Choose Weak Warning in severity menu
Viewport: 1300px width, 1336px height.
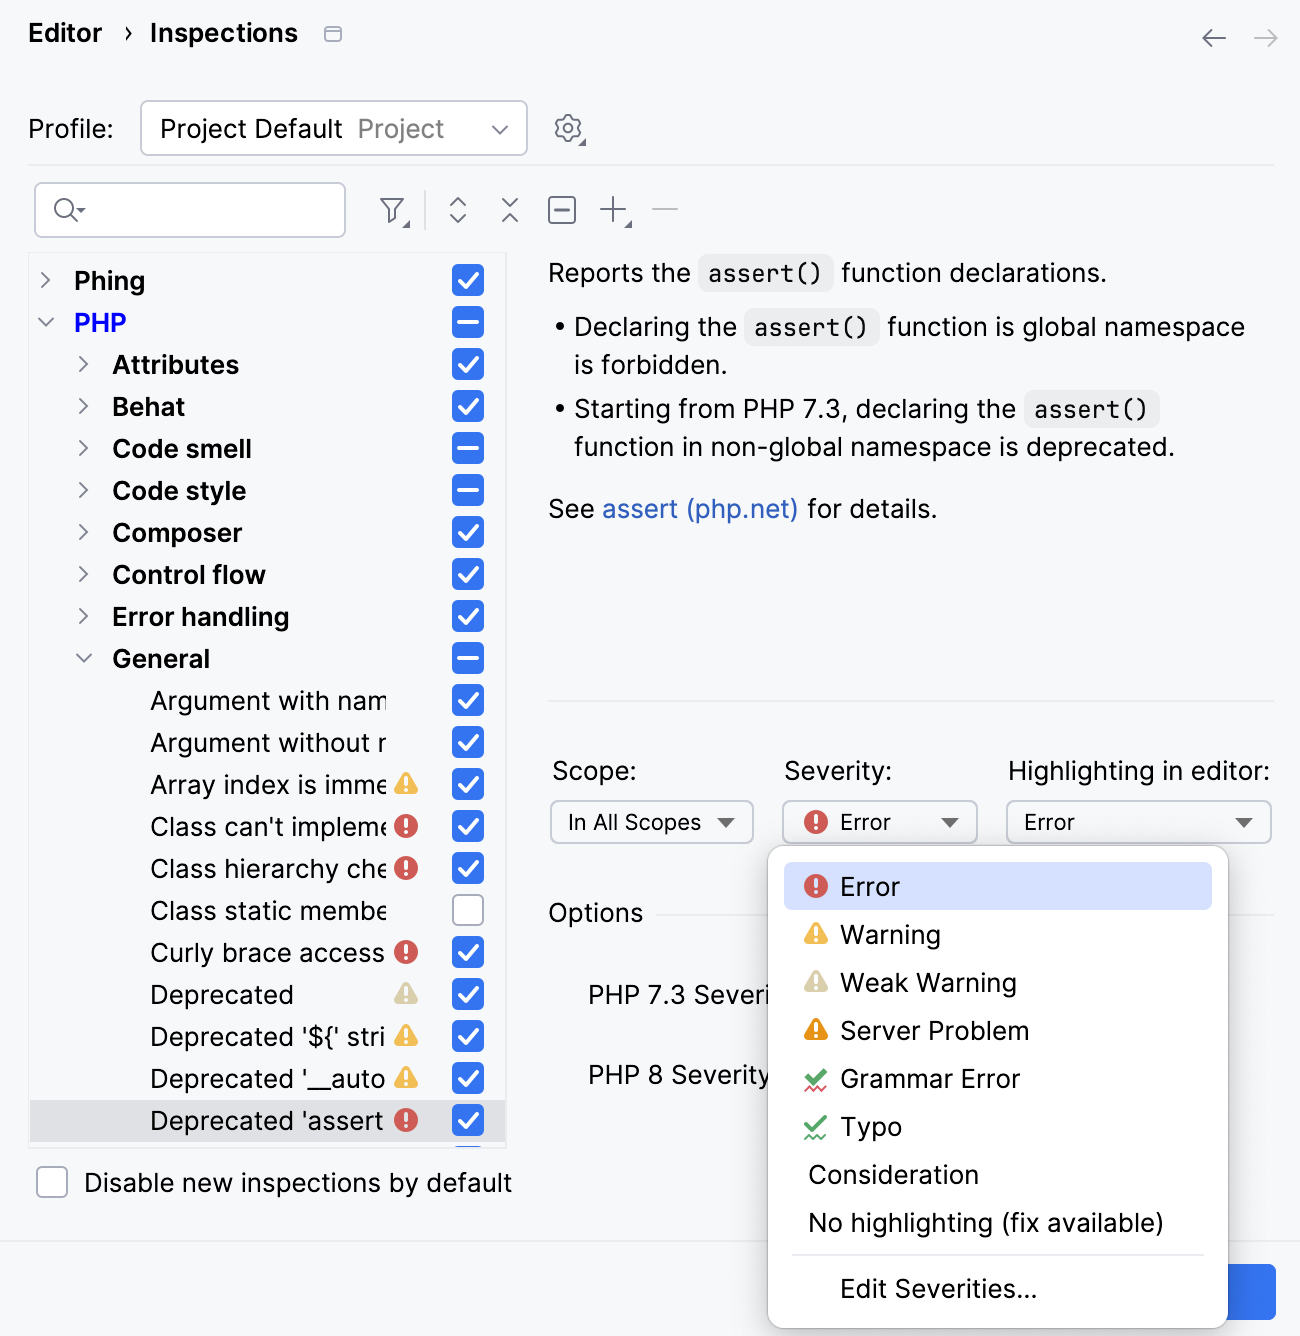(x=928, y=983)
